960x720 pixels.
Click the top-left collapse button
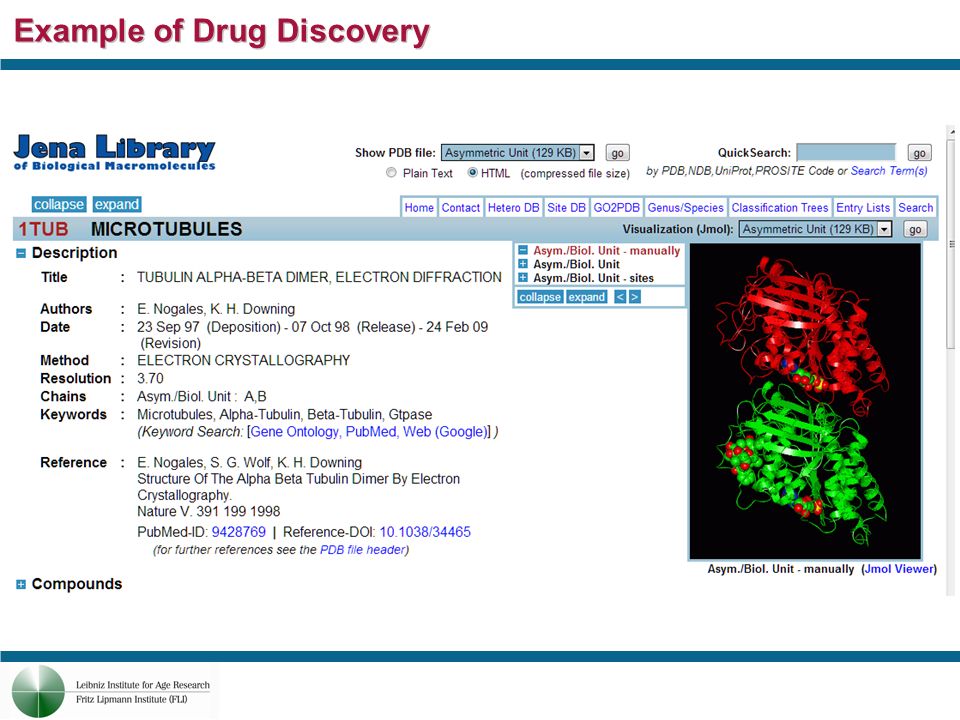[x=59, y=204]
